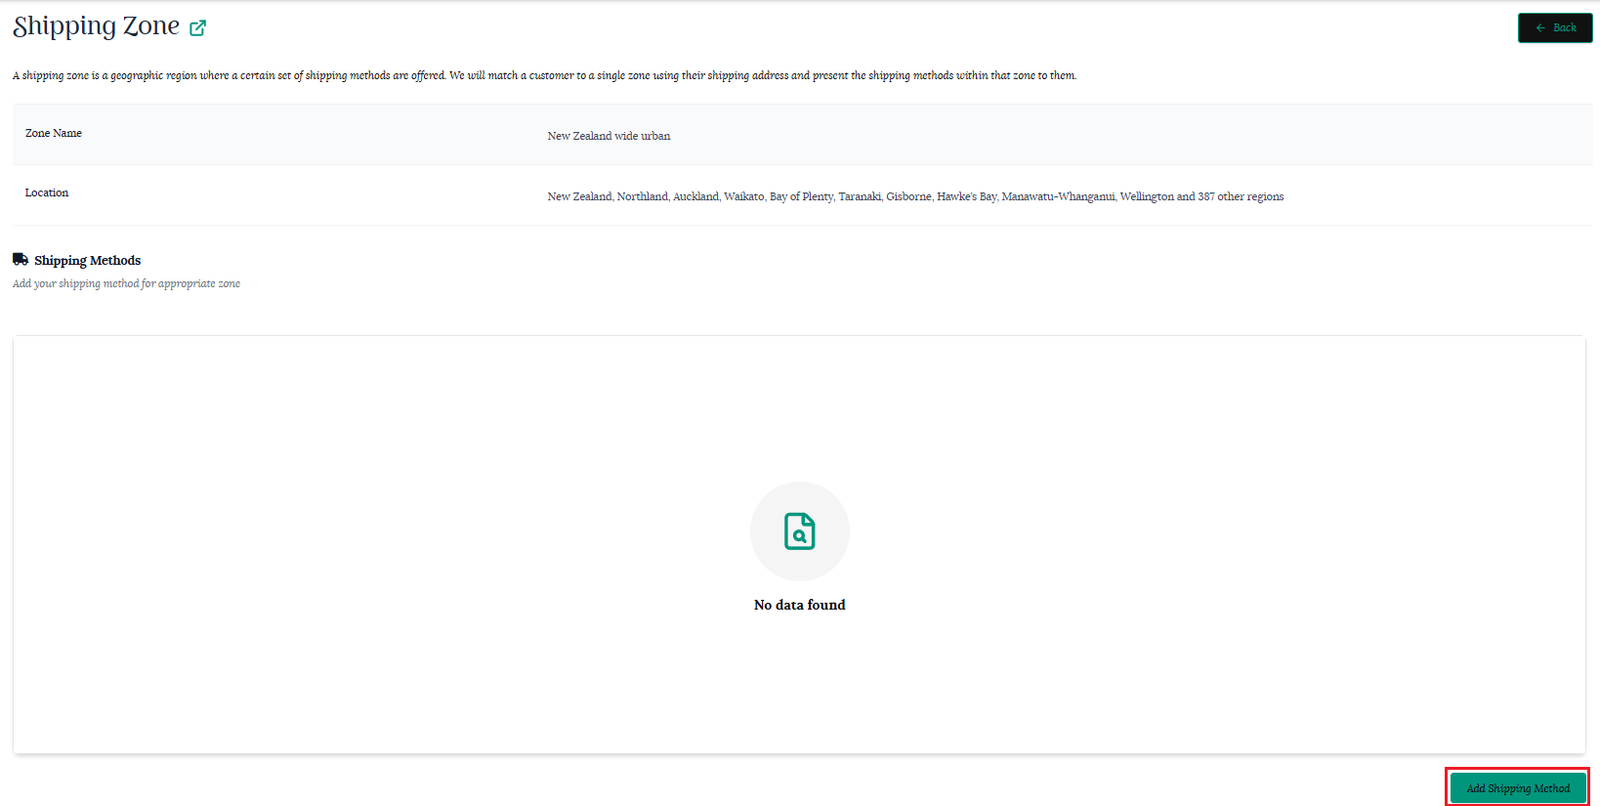The width and height of the screenshot is (1600, 806).
Task: Click the Shipping Zone page title
Action: pyautogui.click(x=96, y=26)
